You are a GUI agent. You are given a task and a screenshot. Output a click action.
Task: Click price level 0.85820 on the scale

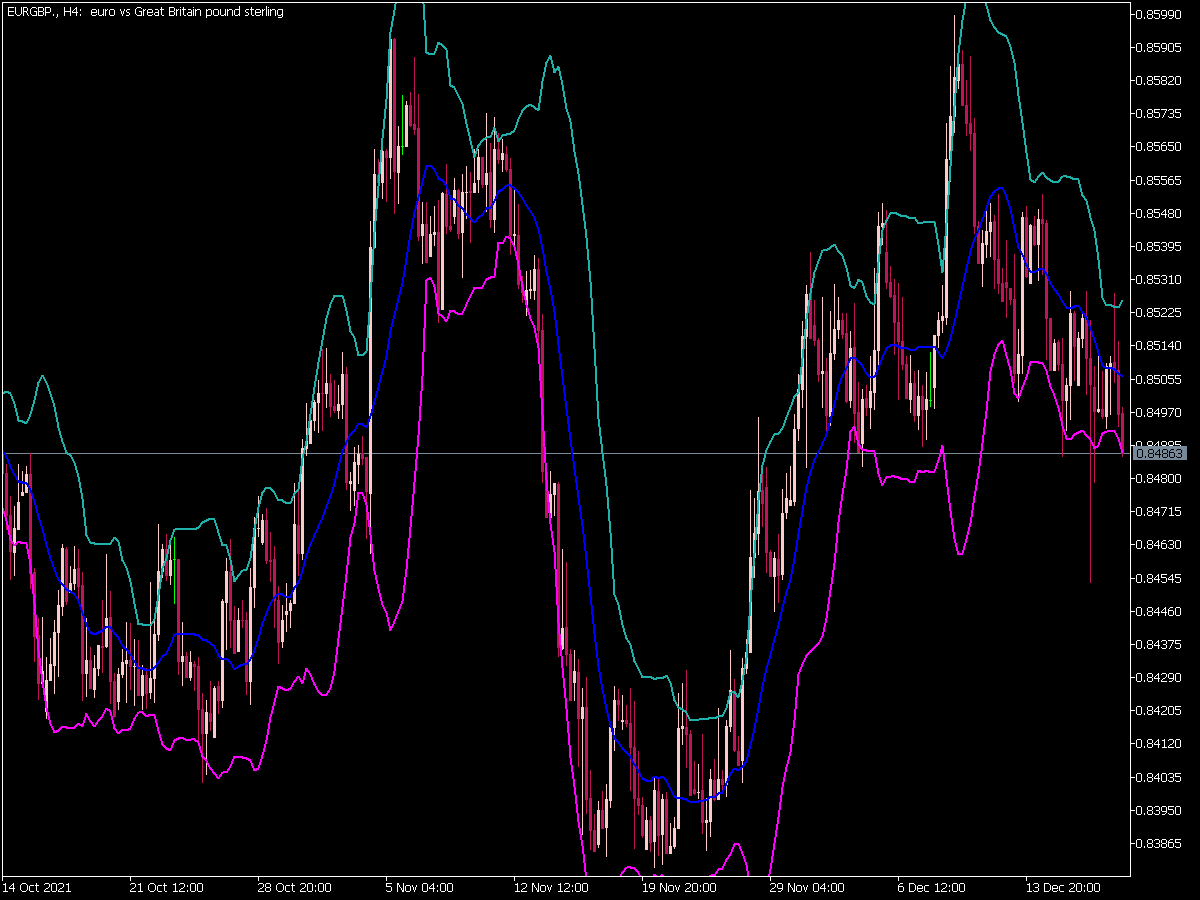pyautogui.click(x=1160, y=80)
